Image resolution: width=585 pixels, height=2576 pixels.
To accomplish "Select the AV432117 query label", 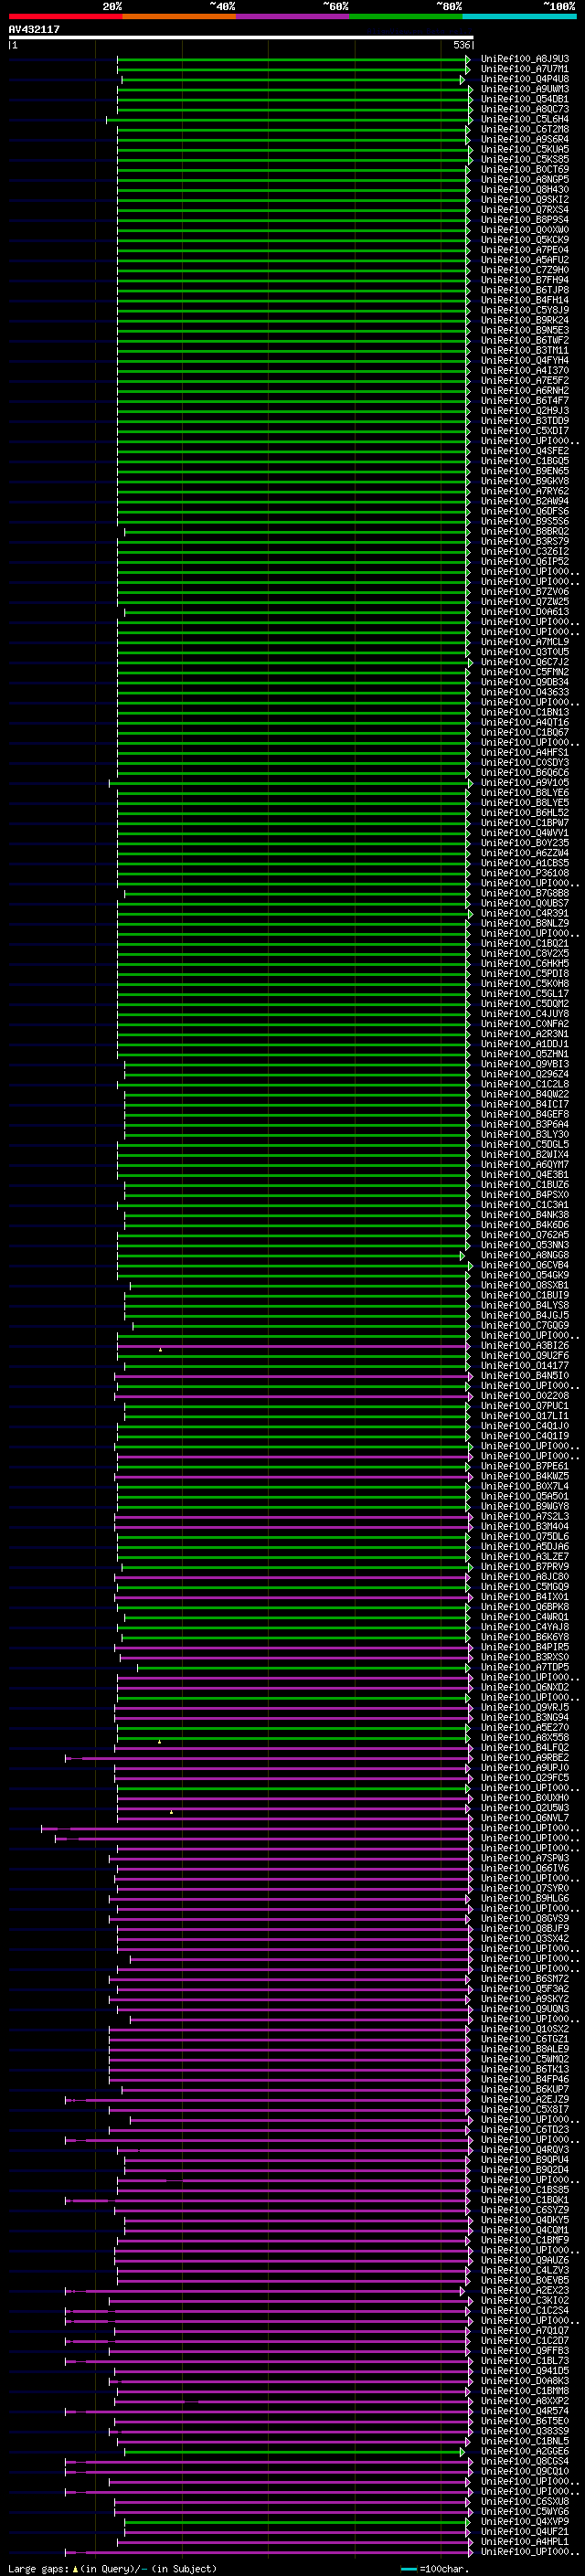I will [x=34, y=30].
